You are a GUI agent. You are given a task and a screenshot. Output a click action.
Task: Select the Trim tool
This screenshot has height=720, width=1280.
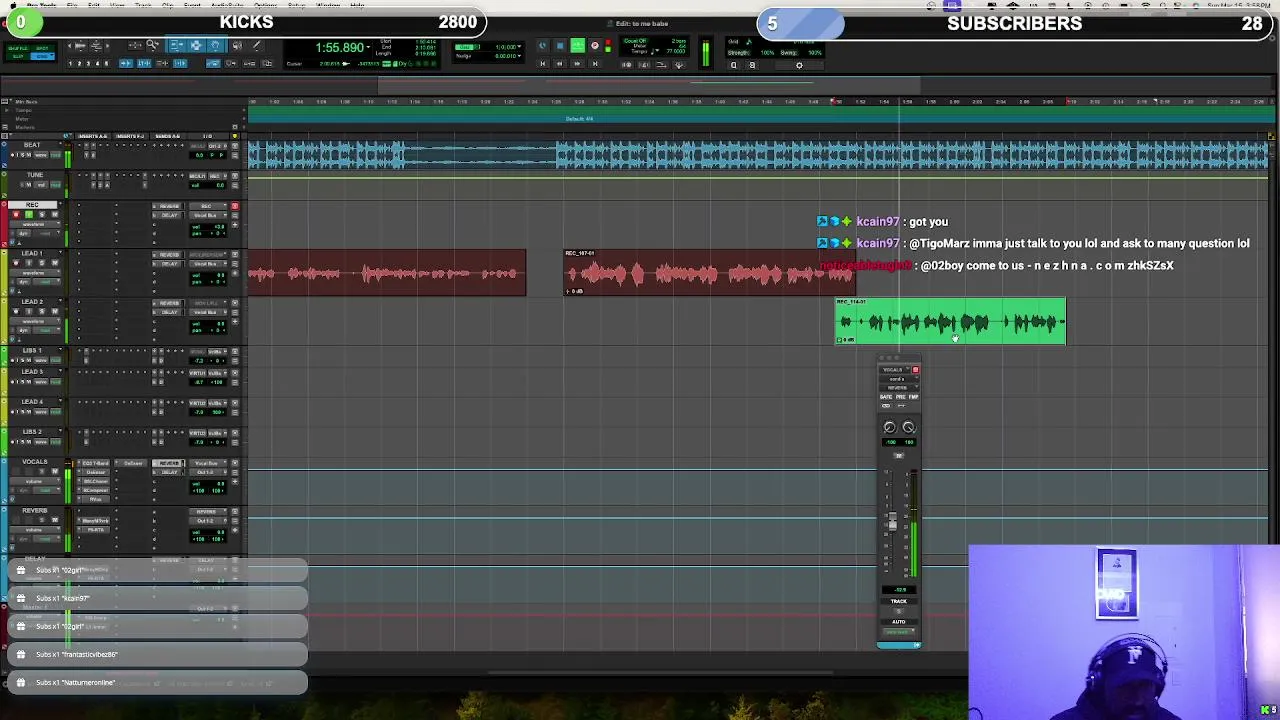177,46
